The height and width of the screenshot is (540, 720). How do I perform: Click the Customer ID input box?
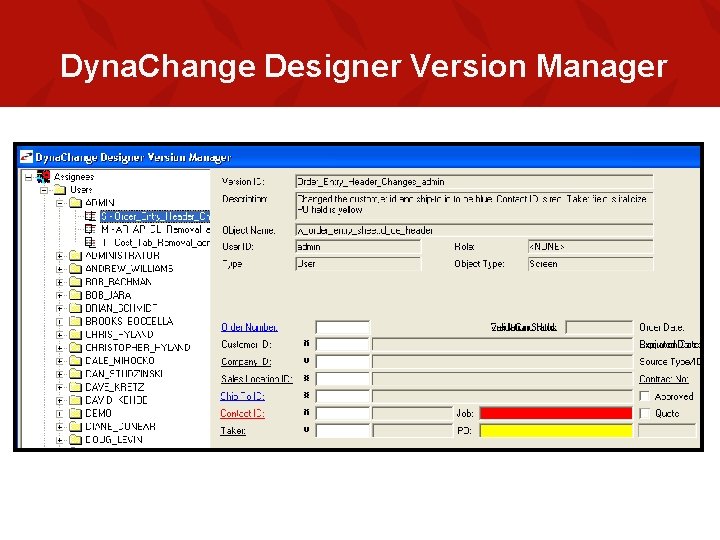click(x=343, y=344)
